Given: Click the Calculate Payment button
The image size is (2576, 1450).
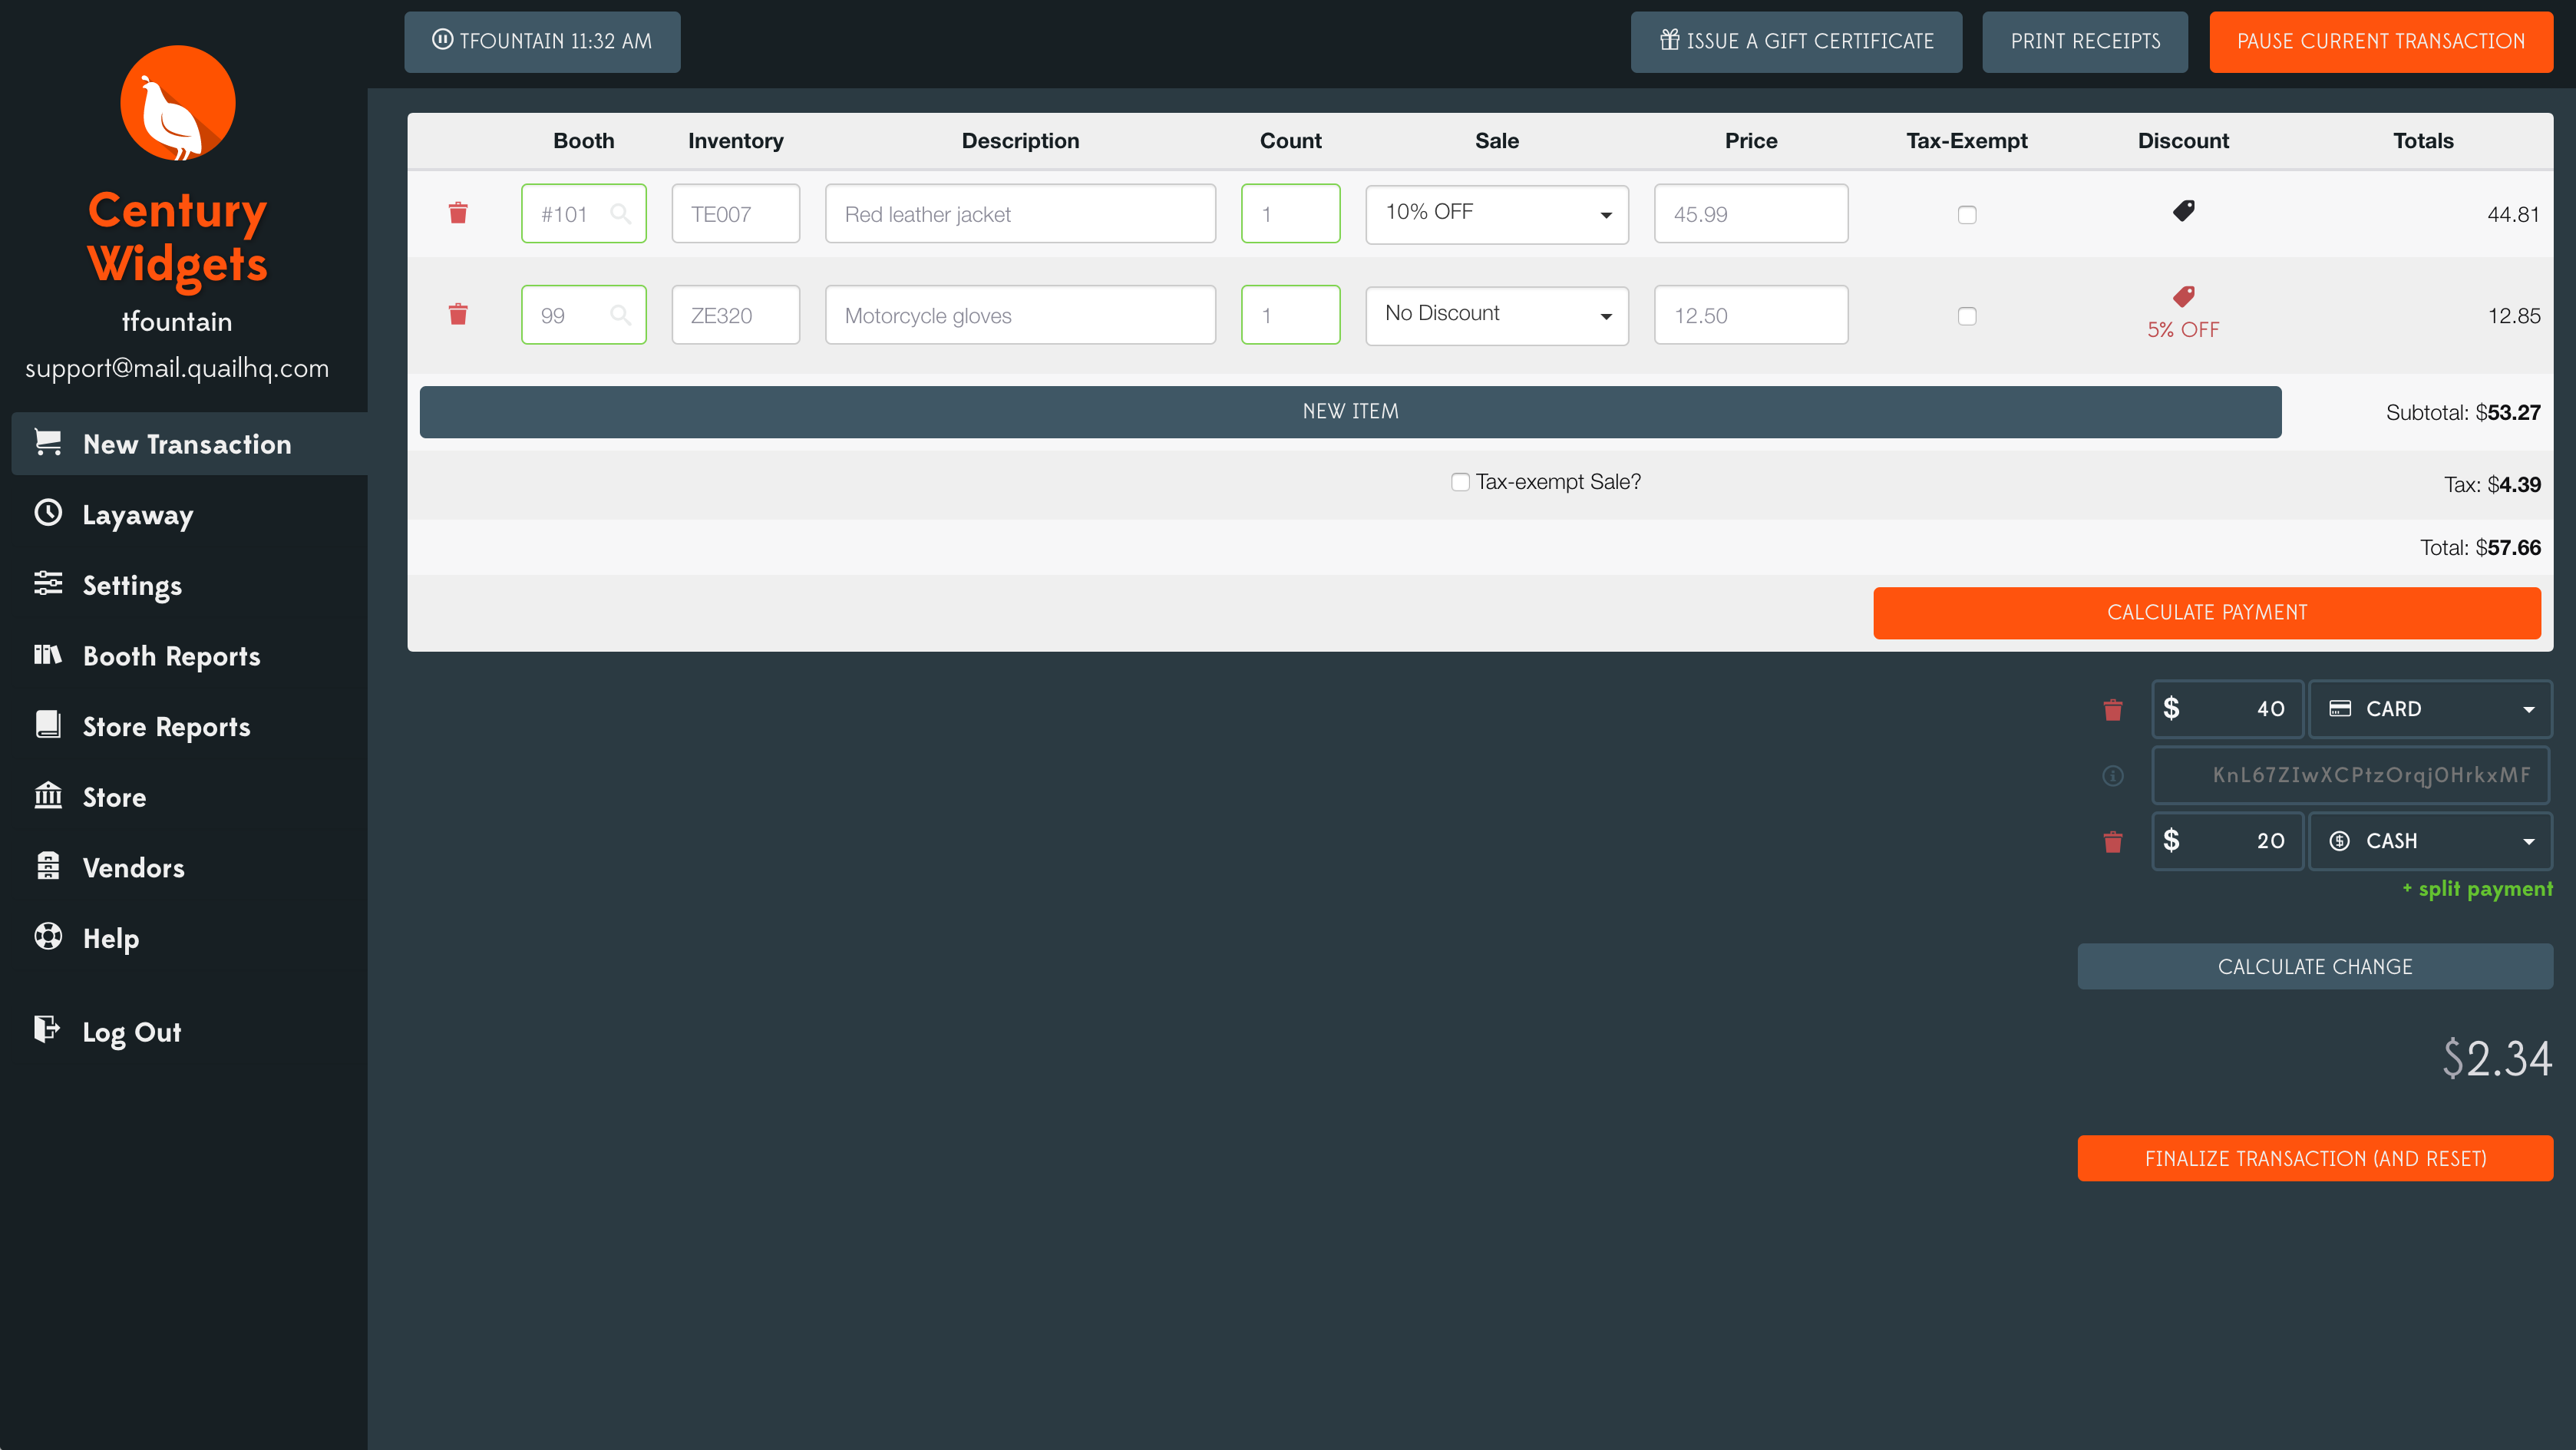Looking at the screenshot, I should coord(2207,612).
